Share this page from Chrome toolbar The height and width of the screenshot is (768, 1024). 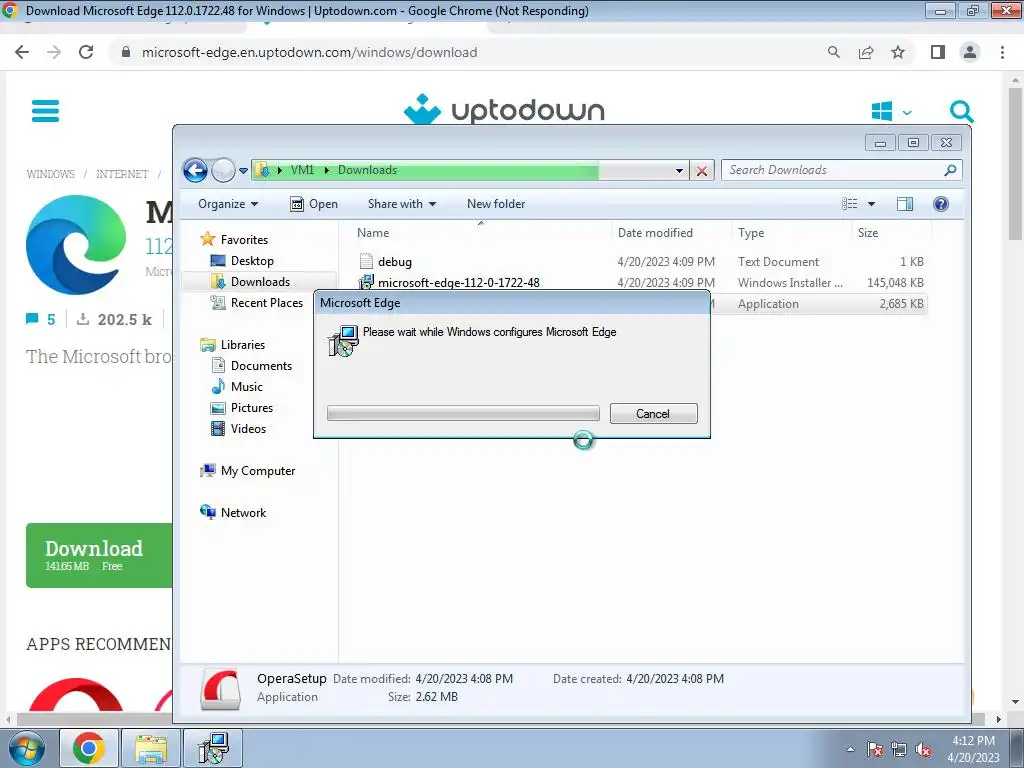point(866,52)
